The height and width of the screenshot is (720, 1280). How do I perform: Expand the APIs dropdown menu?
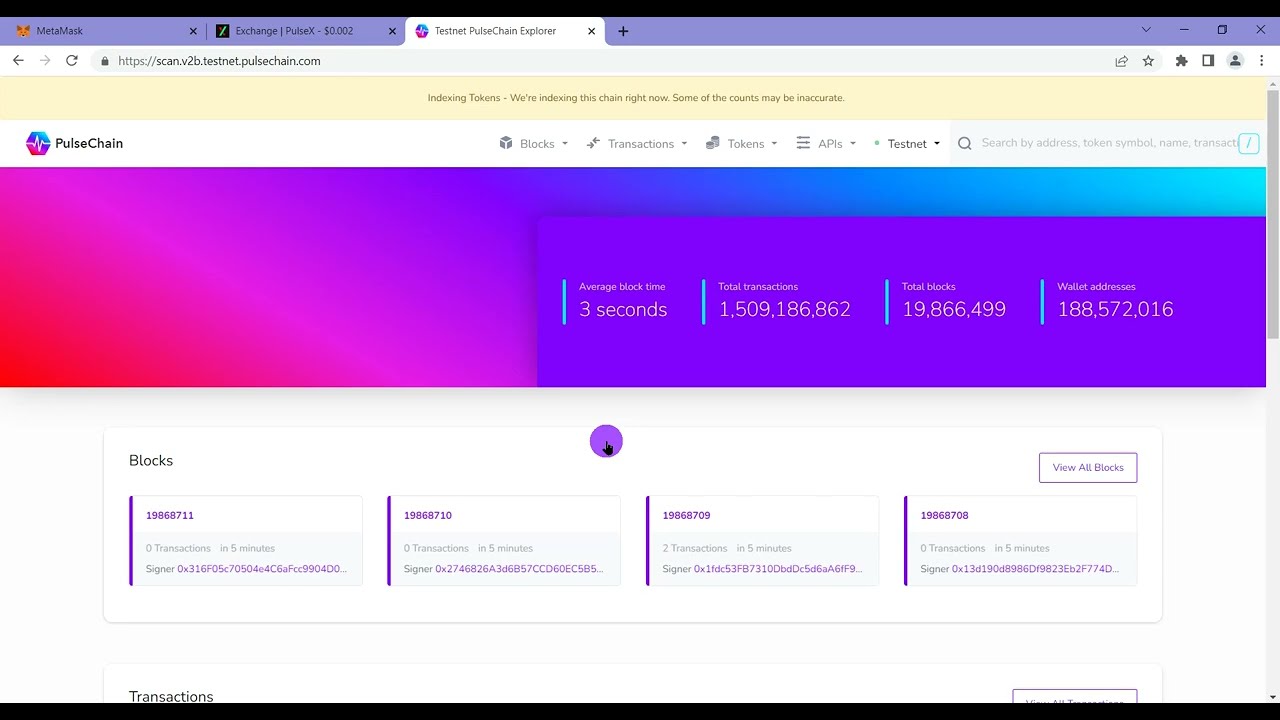826,143
